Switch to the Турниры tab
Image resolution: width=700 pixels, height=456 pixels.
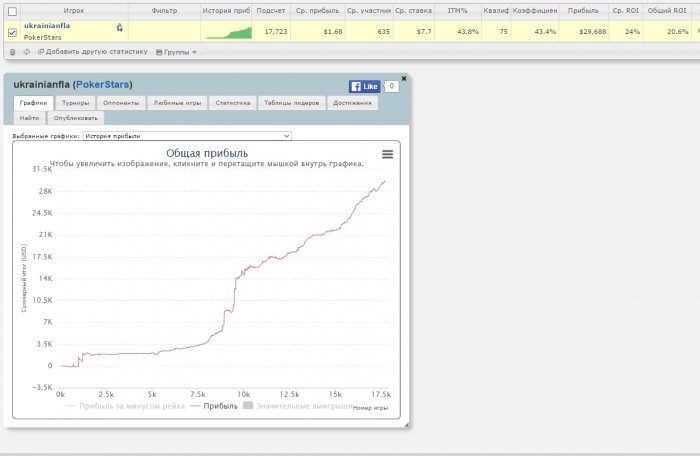75,103
